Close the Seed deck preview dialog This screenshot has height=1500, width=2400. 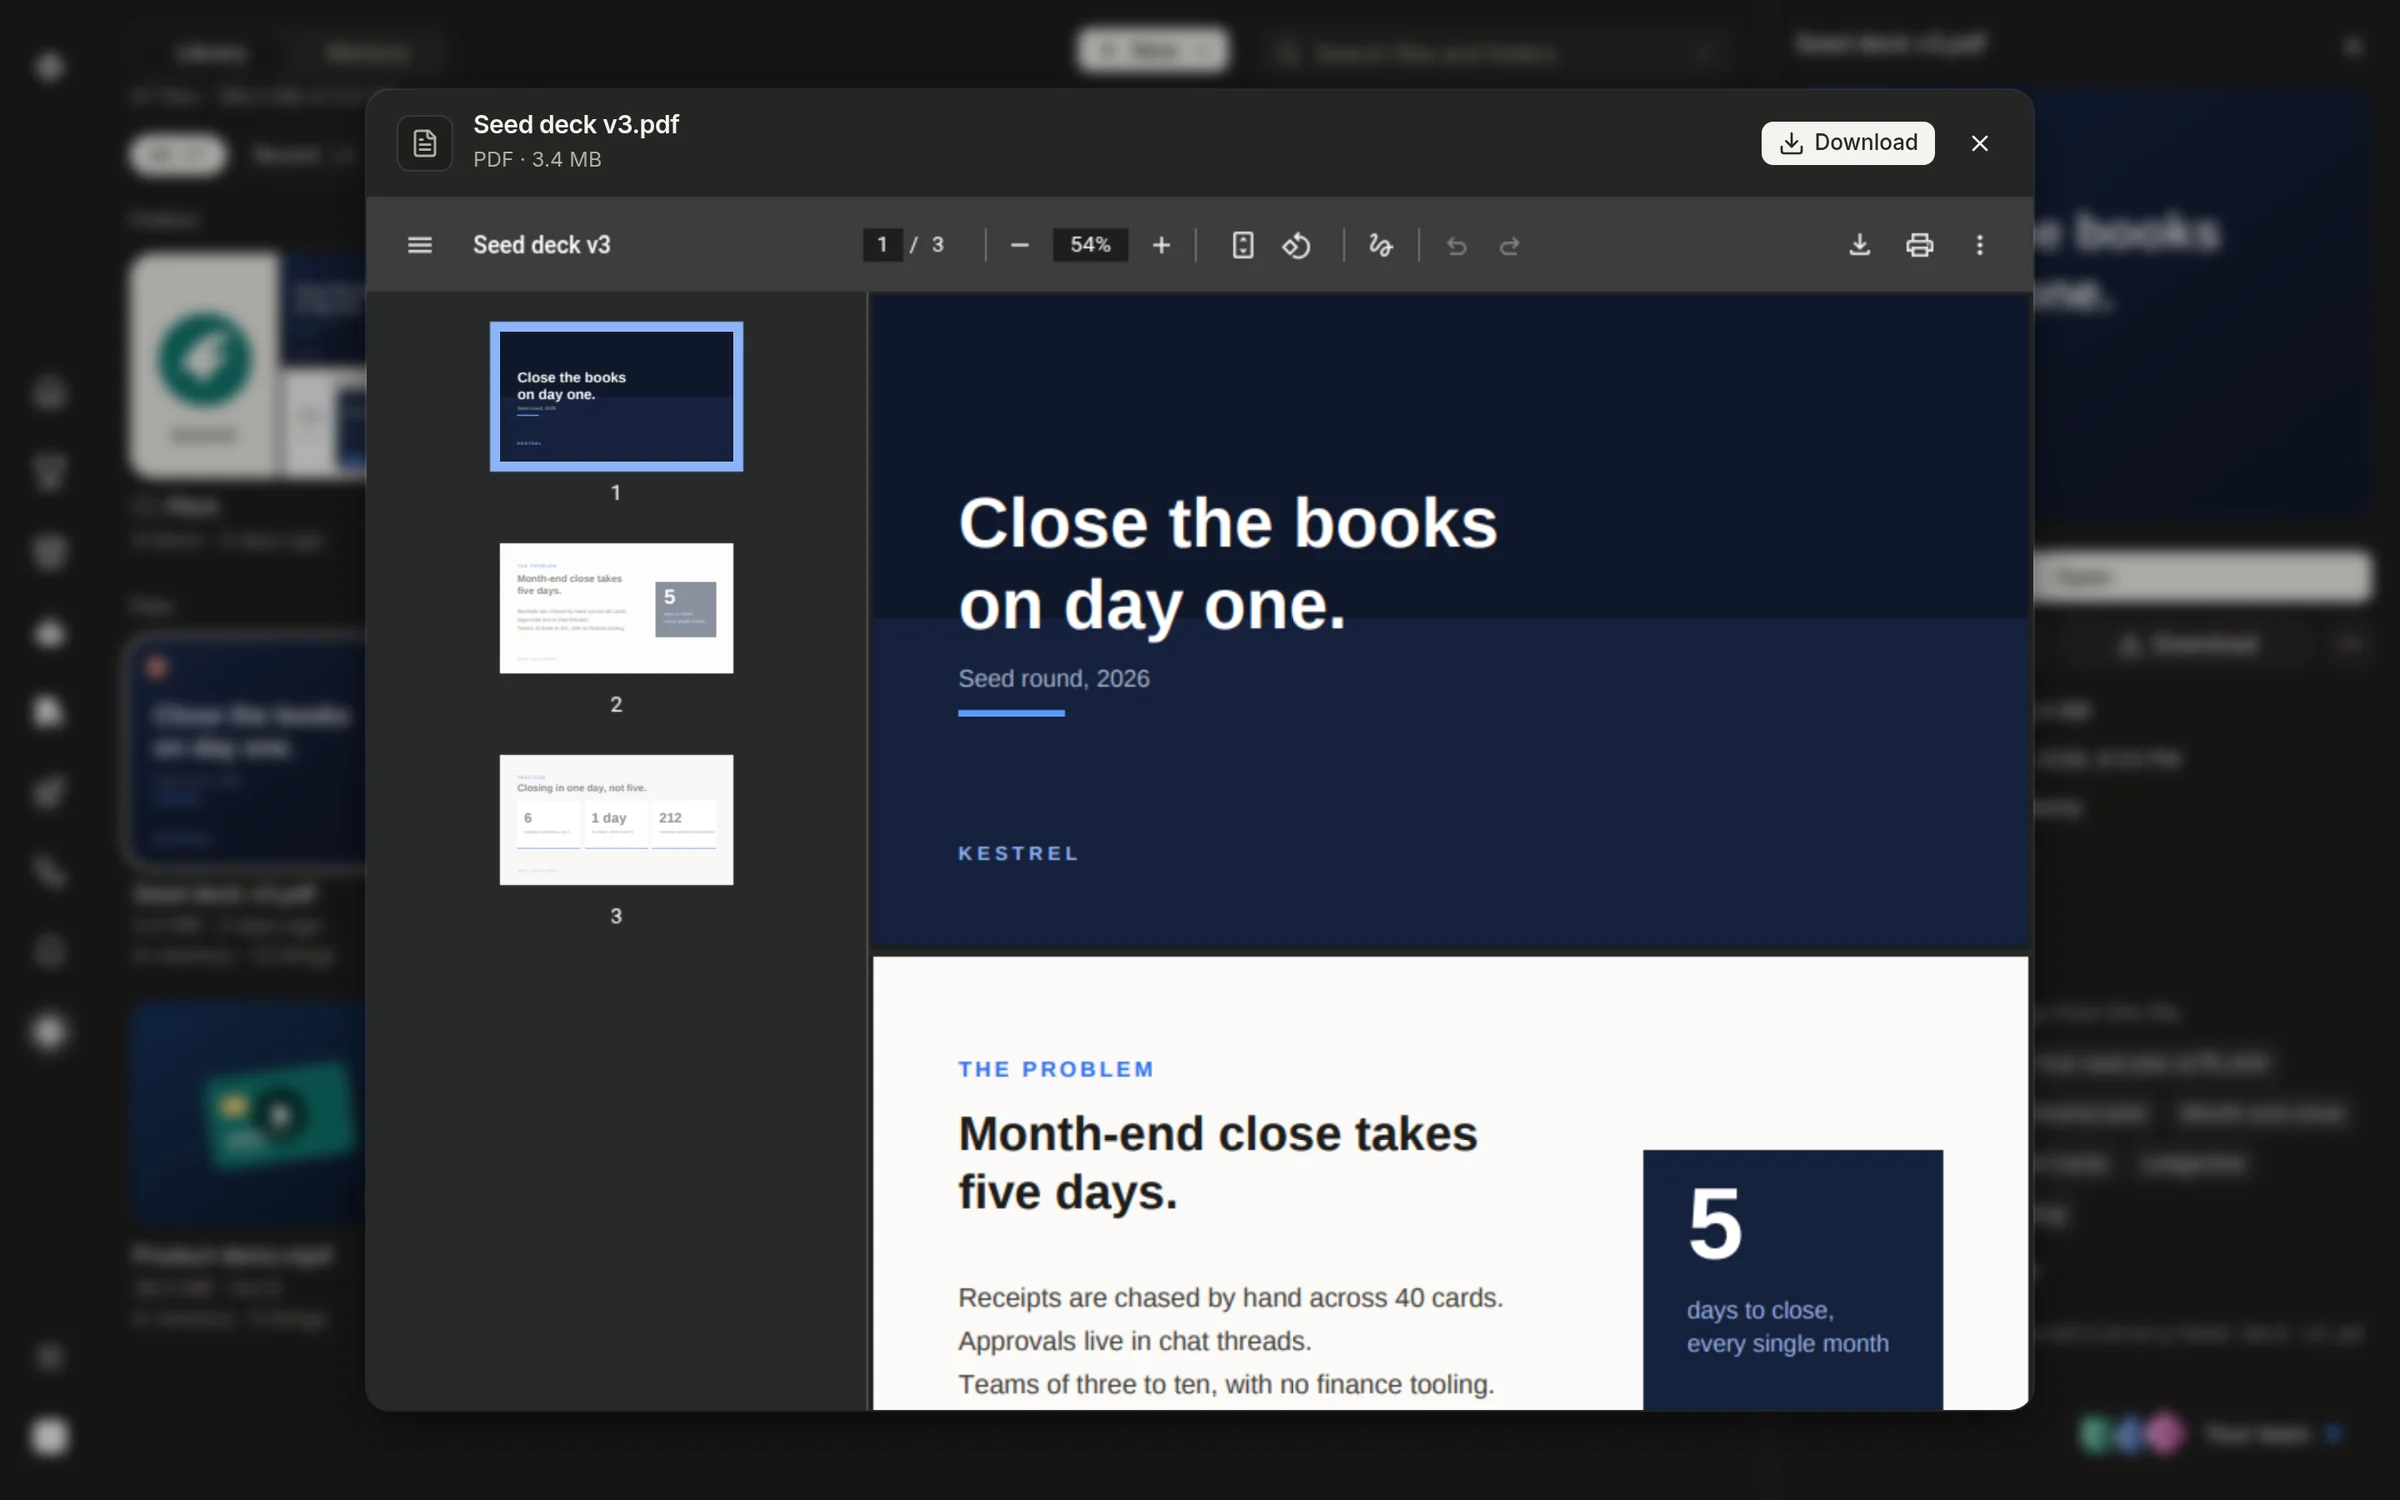pyautogui.click(x=1979, y=143)
